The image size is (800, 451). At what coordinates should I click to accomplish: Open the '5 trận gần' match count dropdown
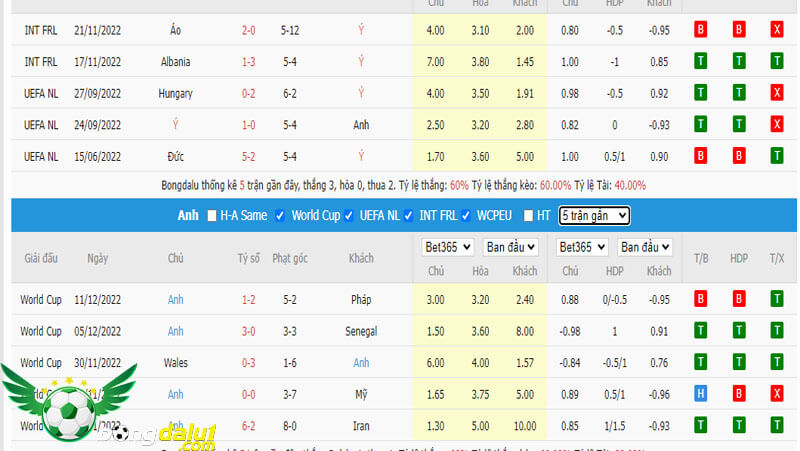click(594, 216)
